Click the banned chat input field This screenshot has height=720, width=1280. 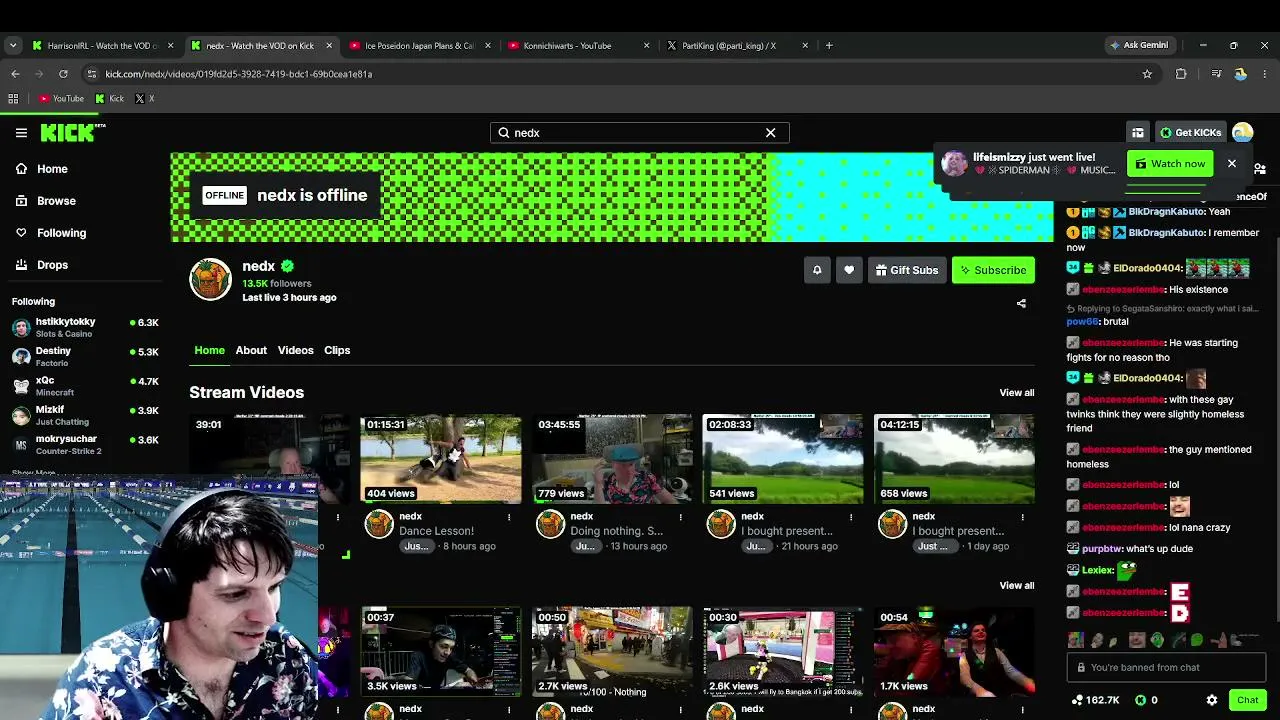(x=1166, y=667)
